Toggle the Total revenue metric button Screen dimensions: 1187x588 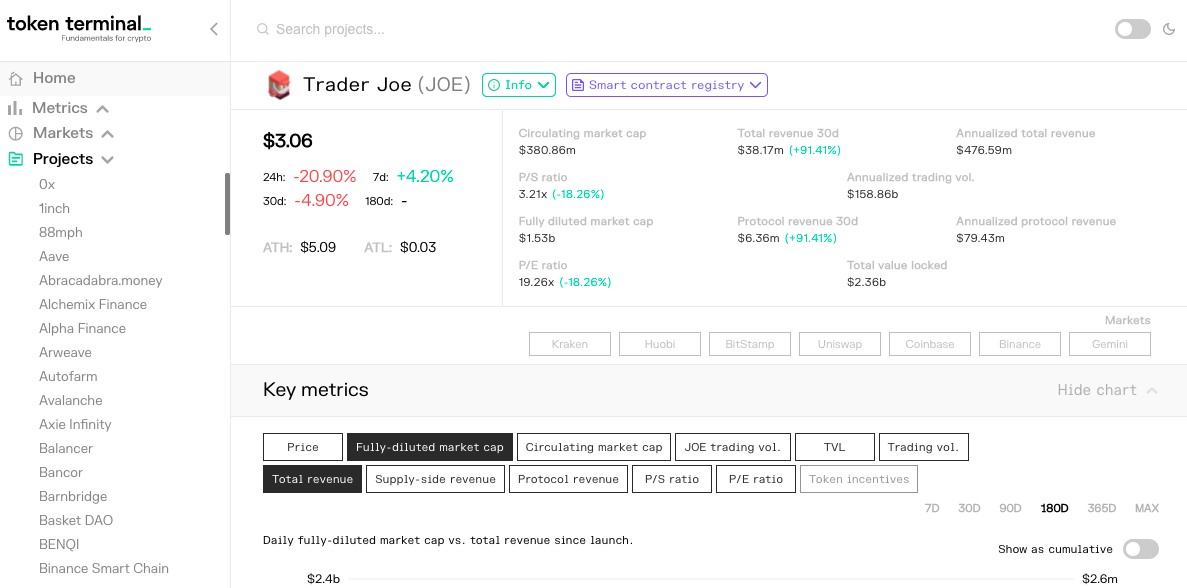pyautogui.click(x=313, y=479)
